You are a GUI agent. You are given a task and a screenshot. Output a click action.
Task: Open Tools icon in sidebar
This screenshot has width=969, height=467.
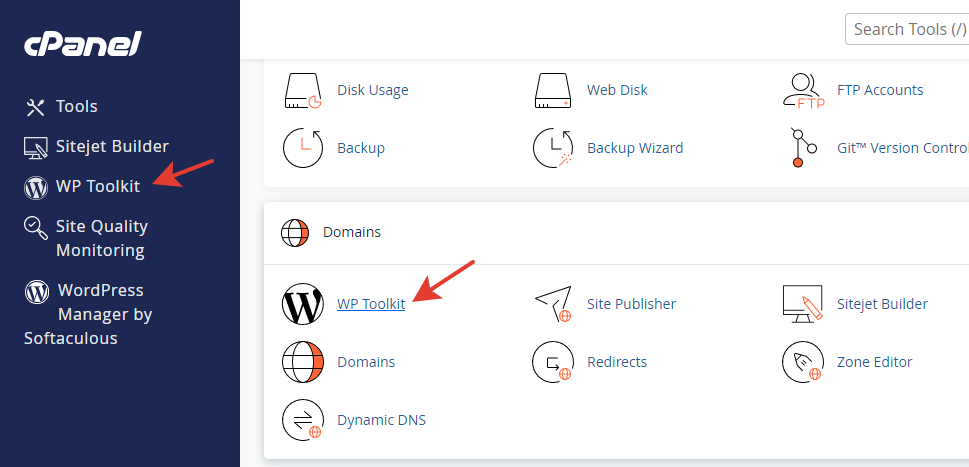[35, 107]
